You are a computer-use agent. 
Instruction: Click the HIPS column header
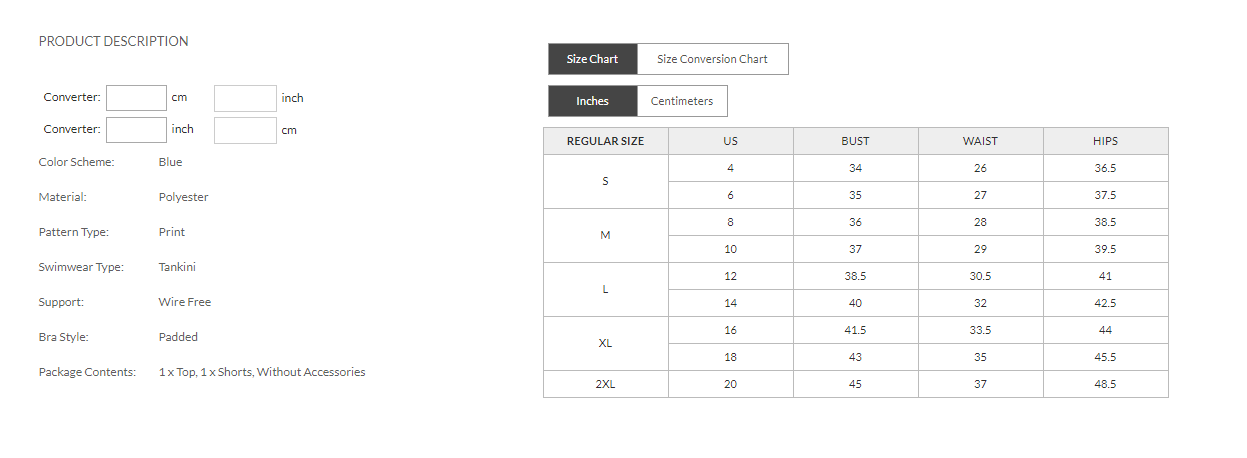[x=1105, y=141]
